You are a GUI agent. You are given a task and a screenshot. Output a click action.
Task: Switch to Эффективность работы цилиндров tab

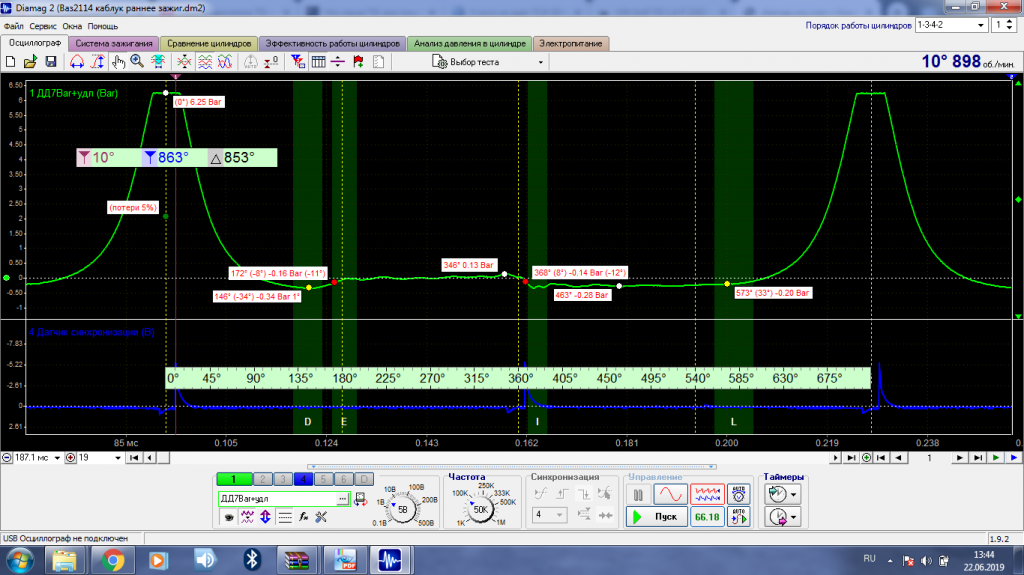point(332,44)
